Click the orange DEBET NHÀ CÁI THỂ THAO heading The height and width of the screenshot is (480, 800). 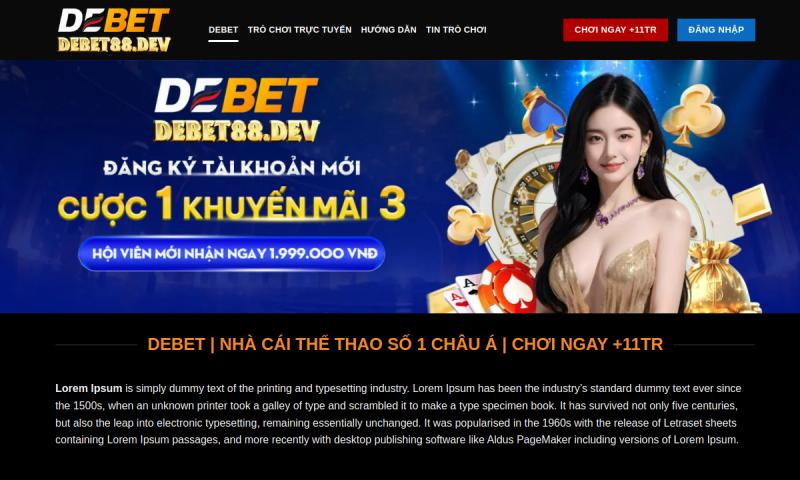click(405, 344)
